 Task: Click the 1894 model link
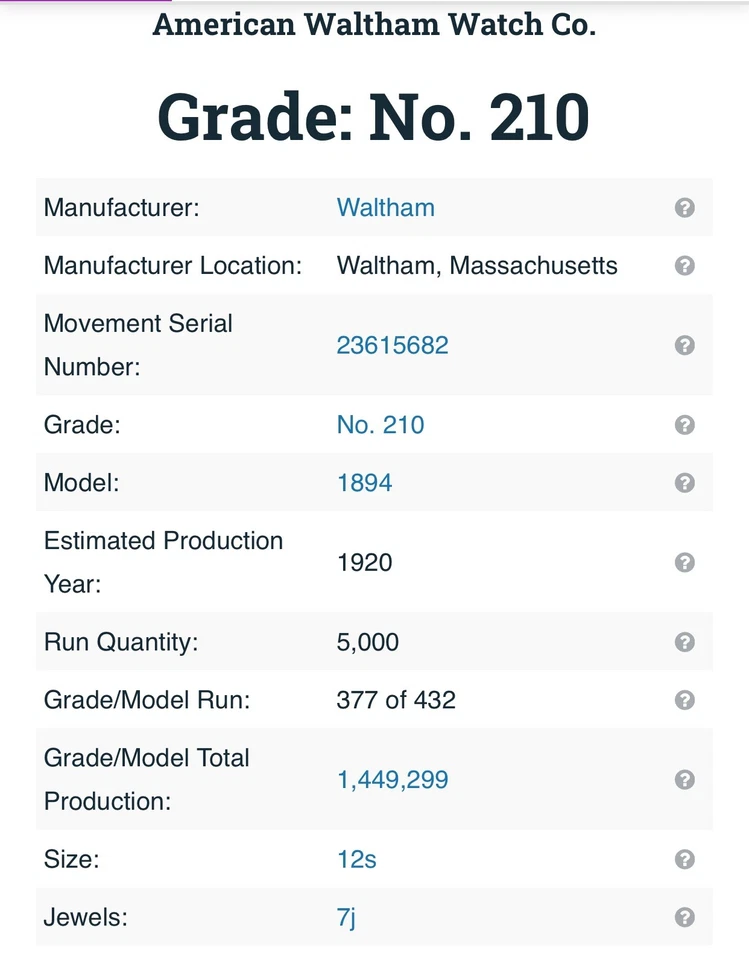coord(364,483)
